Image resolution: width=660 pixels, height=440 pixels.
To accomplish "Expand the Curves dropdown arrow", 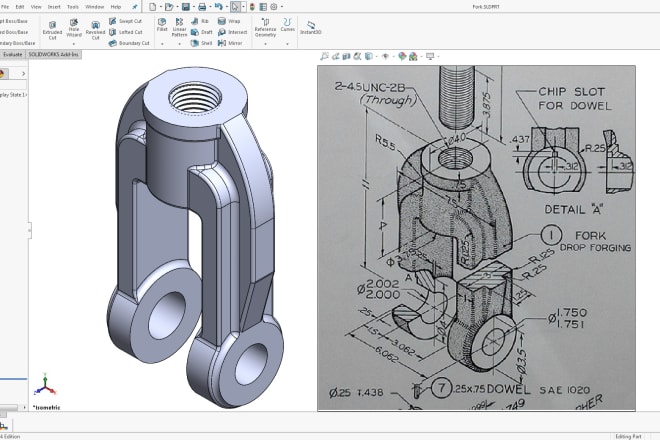I will 287,44.
